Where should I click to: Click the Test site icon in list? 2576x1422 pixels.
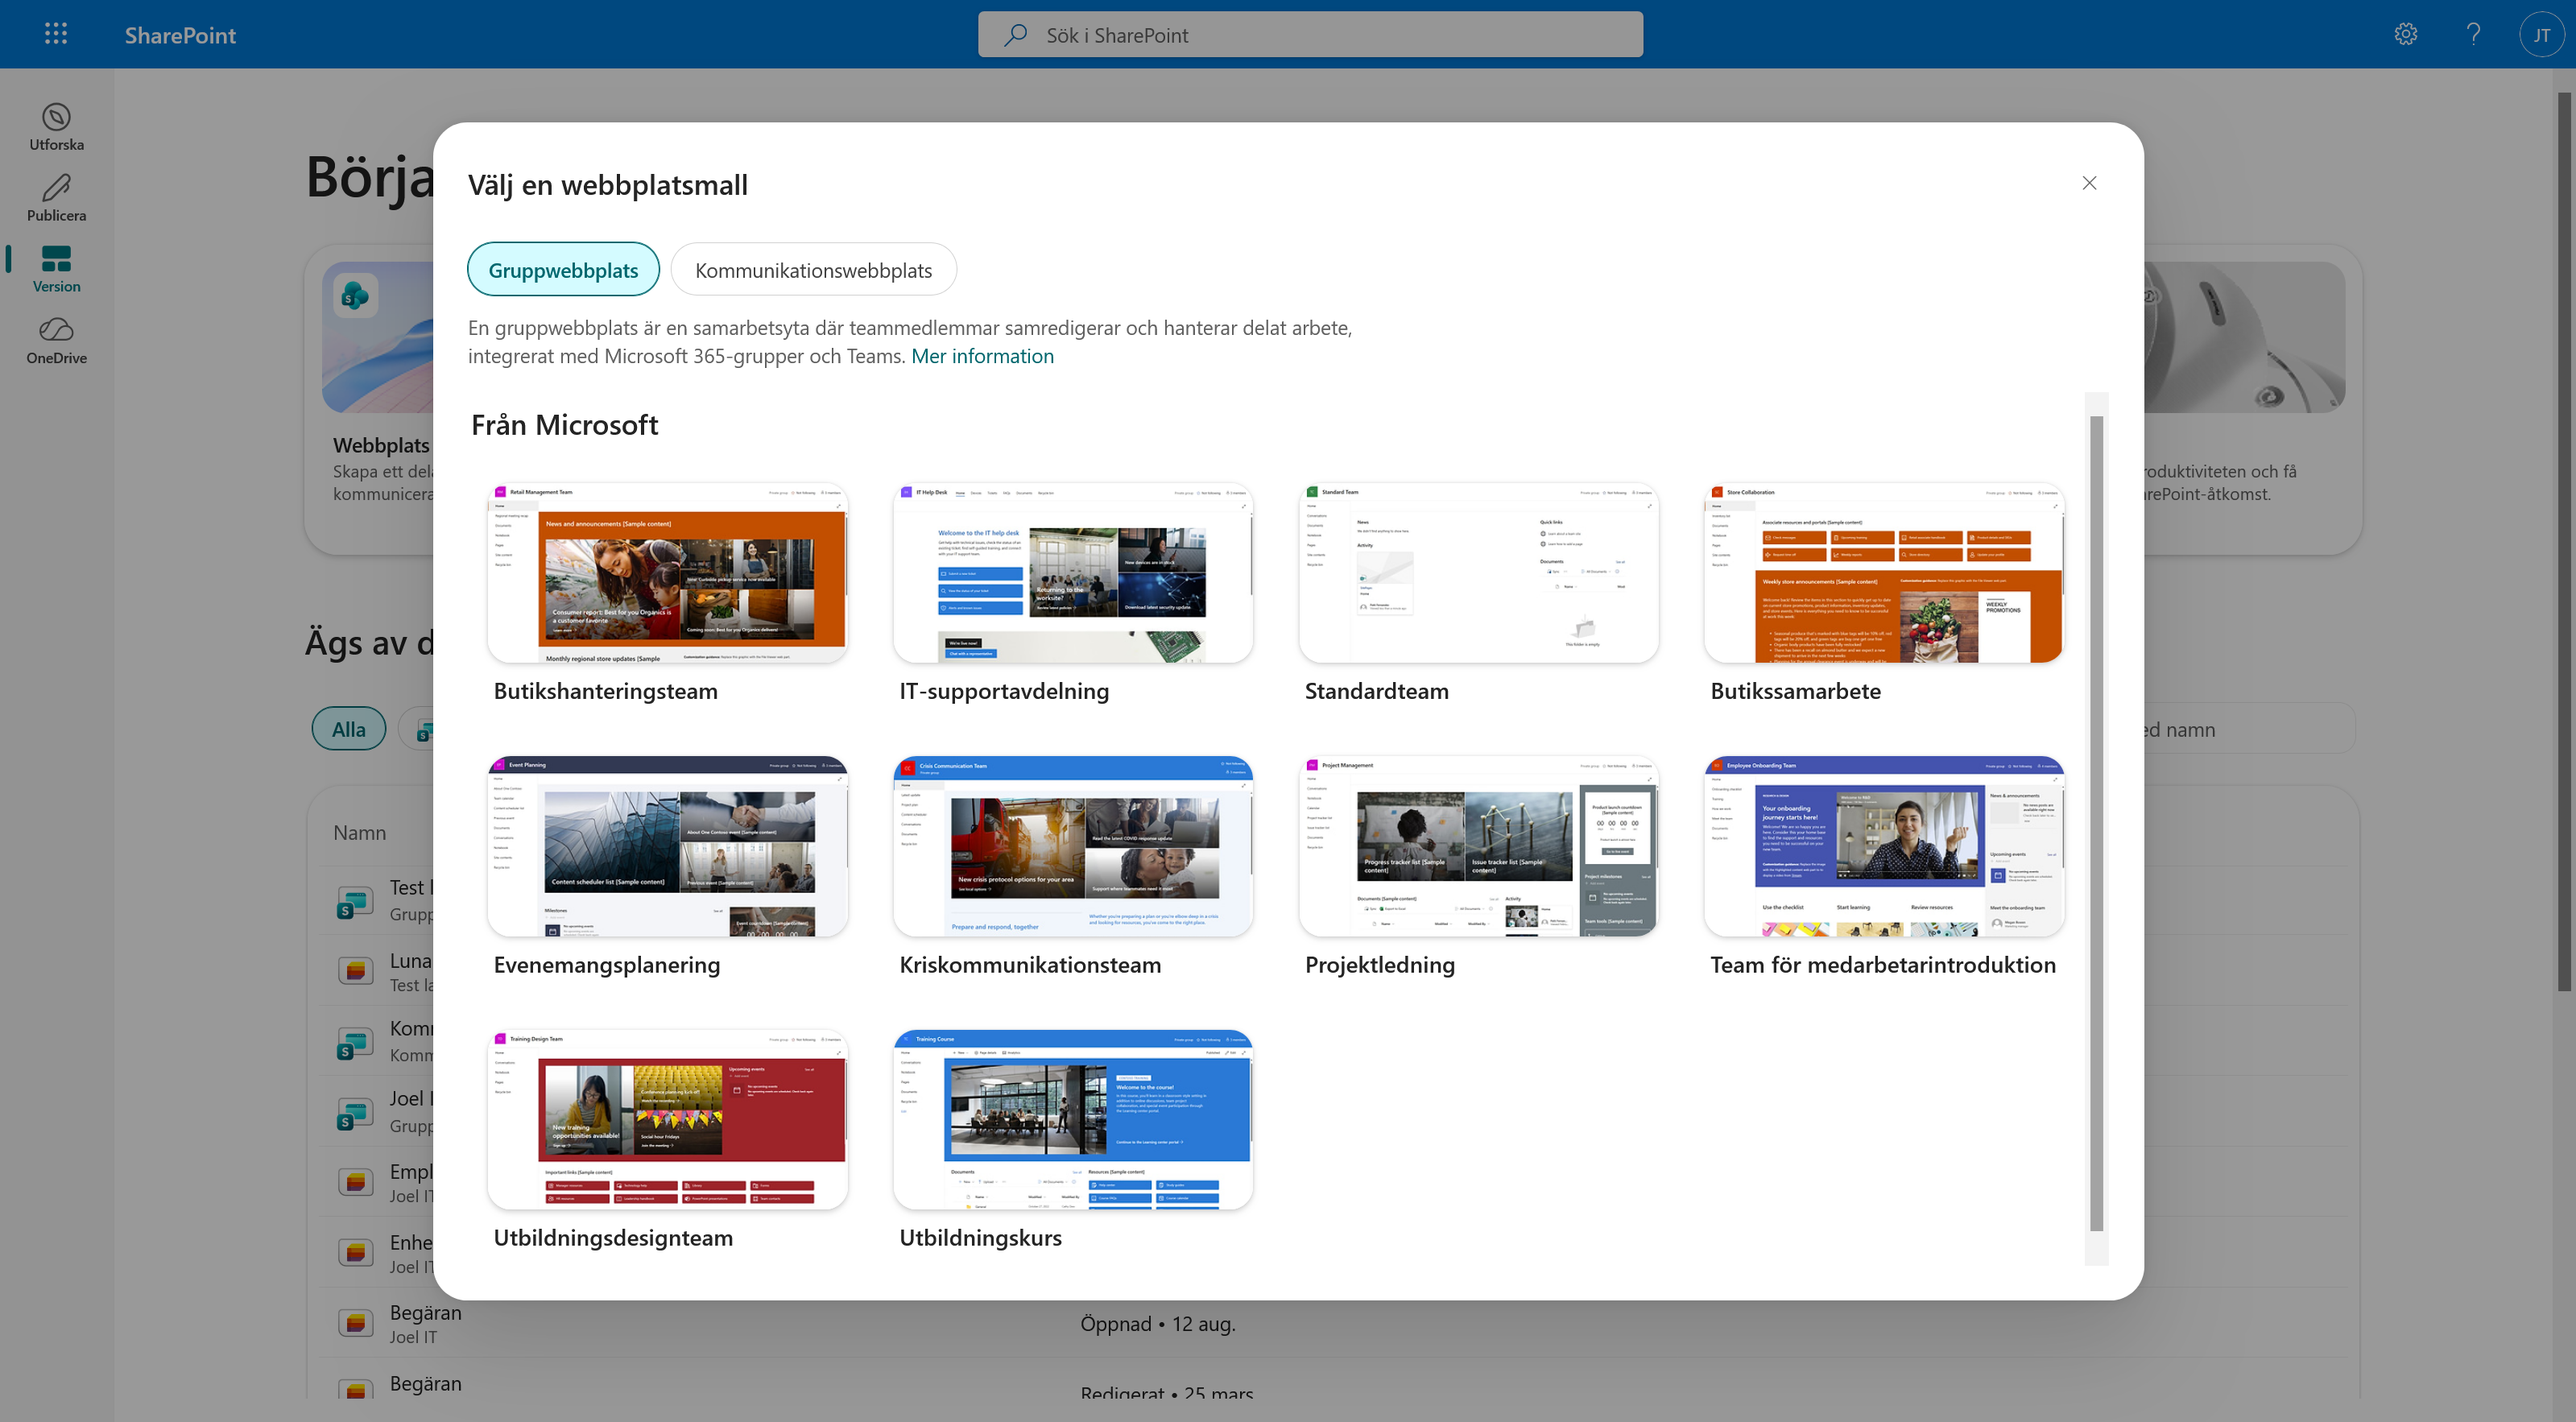point(355,902)
